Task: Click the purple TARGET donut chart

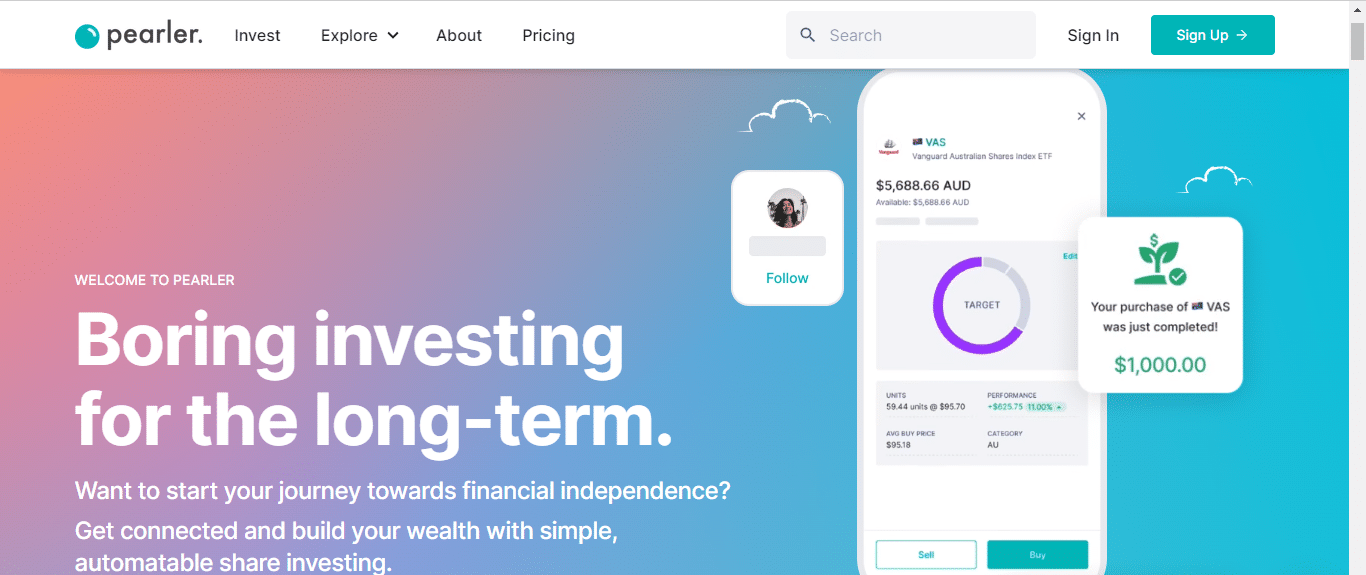Action: (981, 305)
